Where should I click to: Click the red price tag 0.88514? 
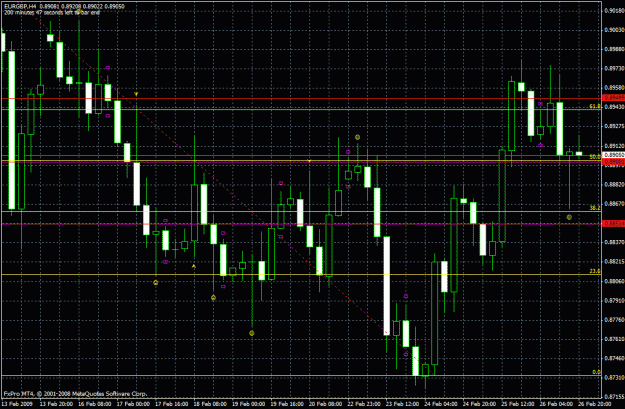[x=614, y=224]
